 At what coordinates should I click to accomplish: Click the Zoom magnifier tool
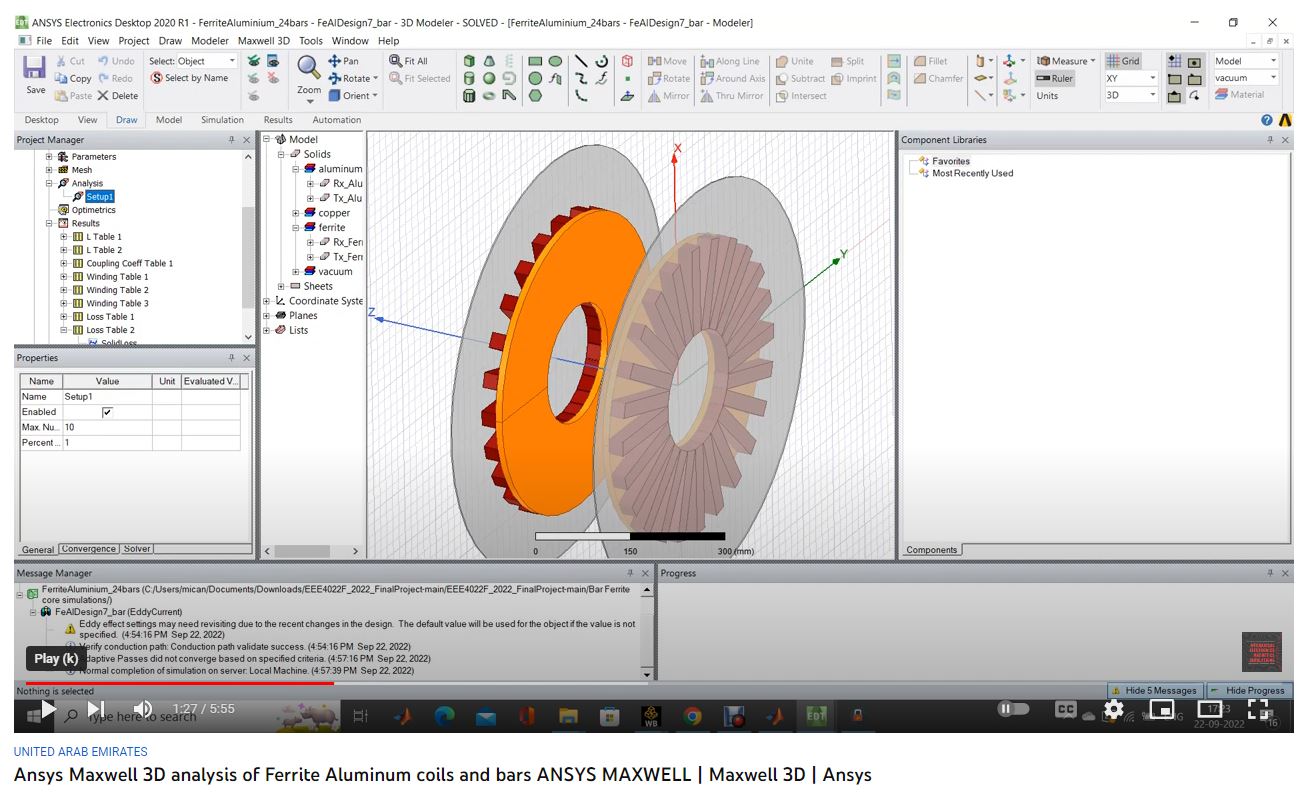point(309,68)
